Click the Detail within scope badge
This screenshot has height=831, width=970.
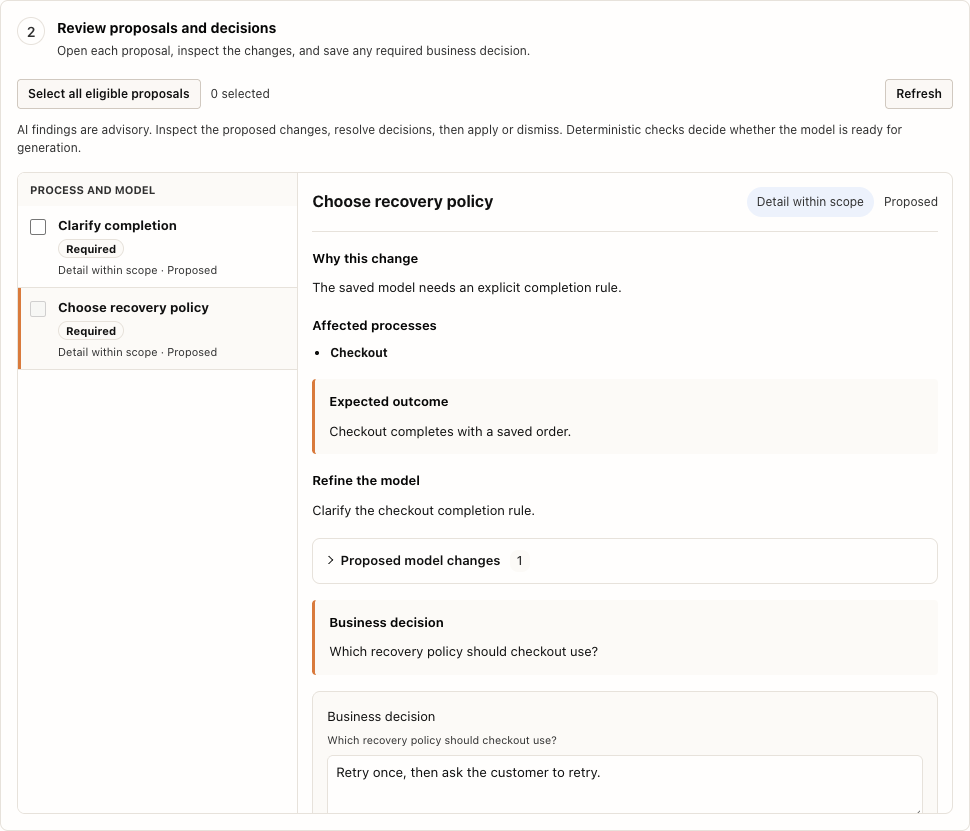810,202
